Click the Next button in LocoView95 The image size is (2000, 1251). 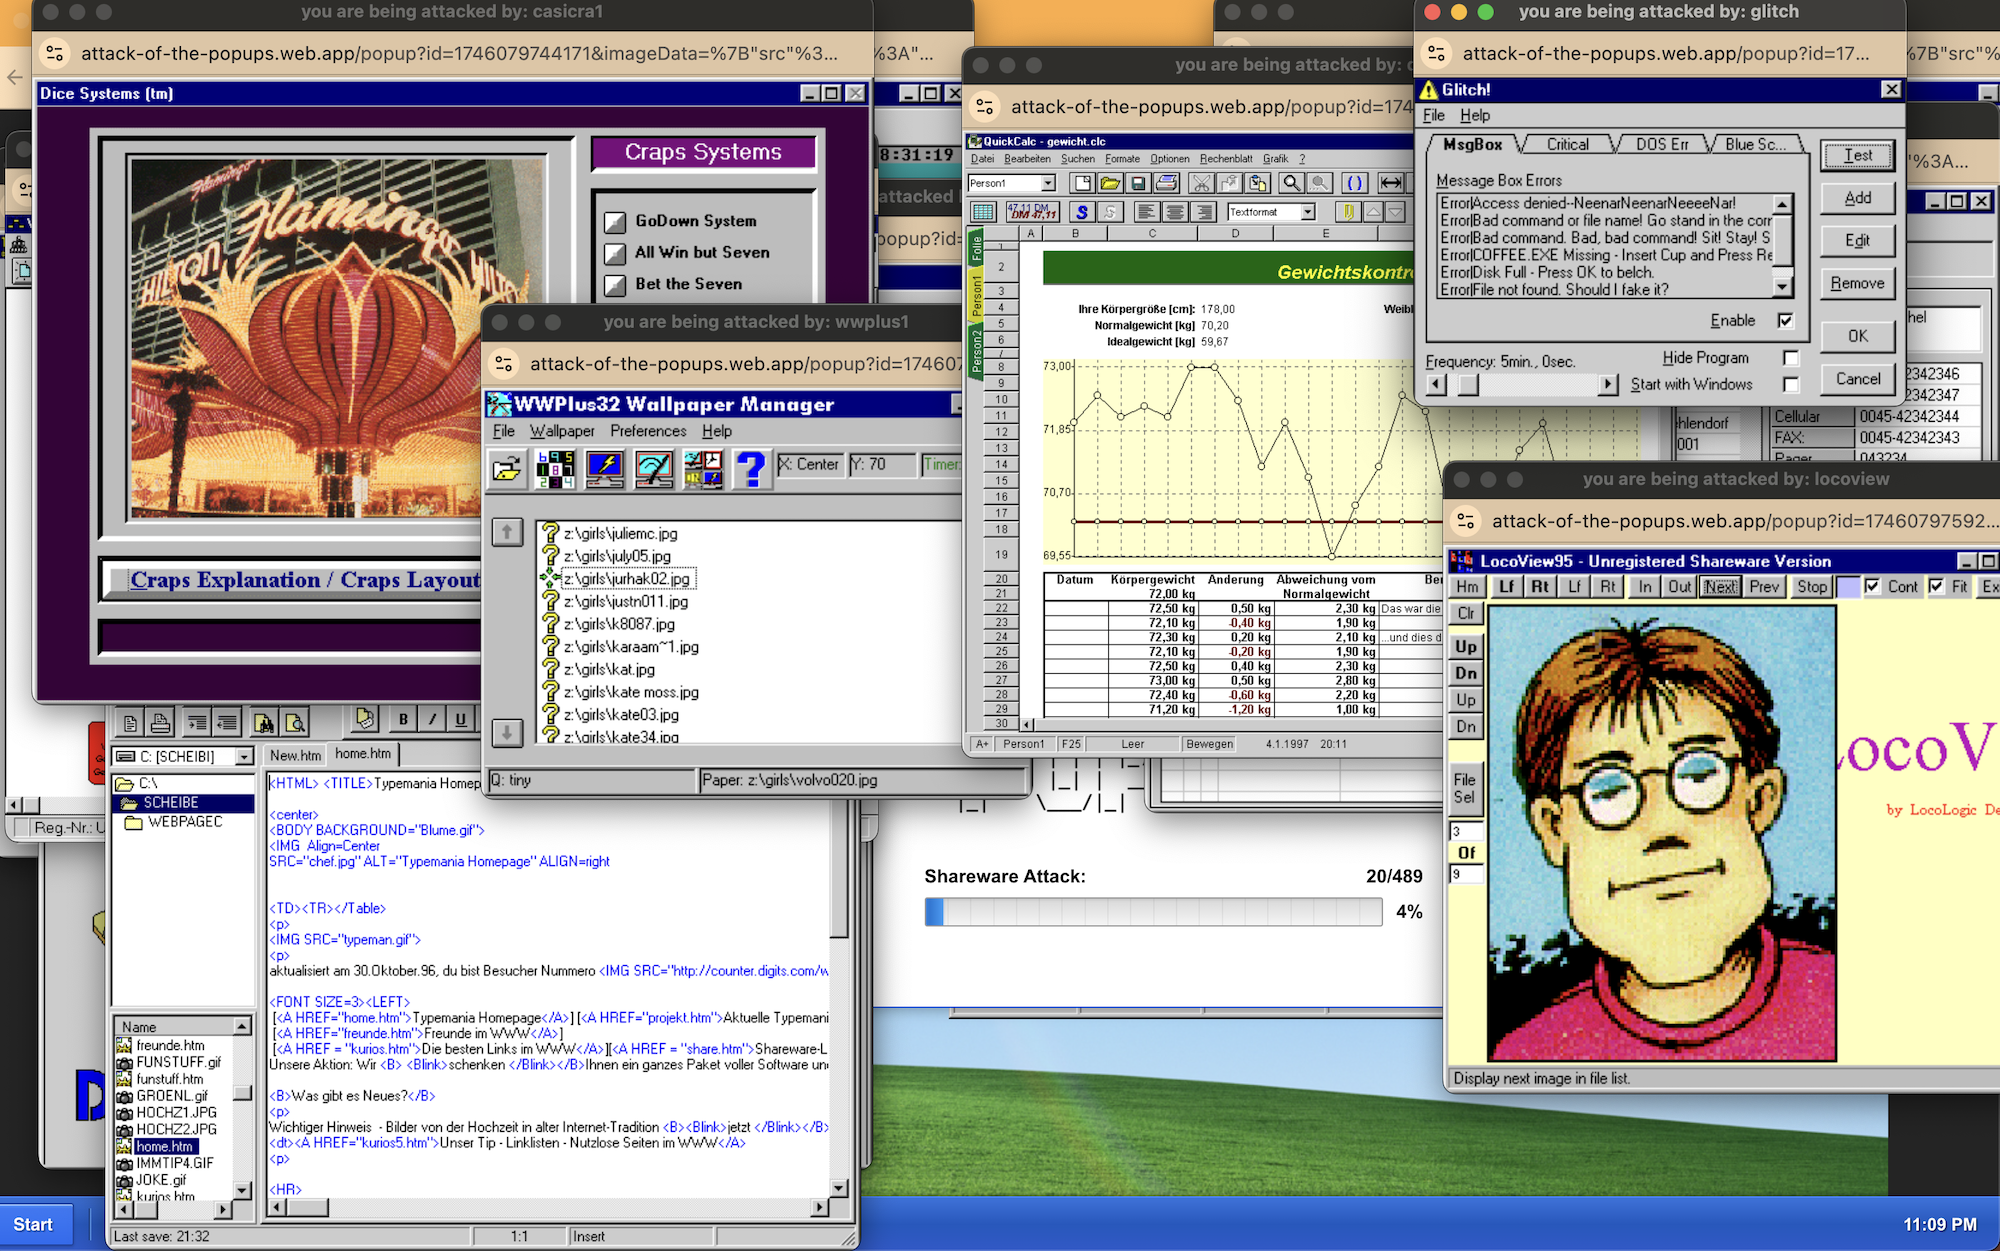(1721, 587)
